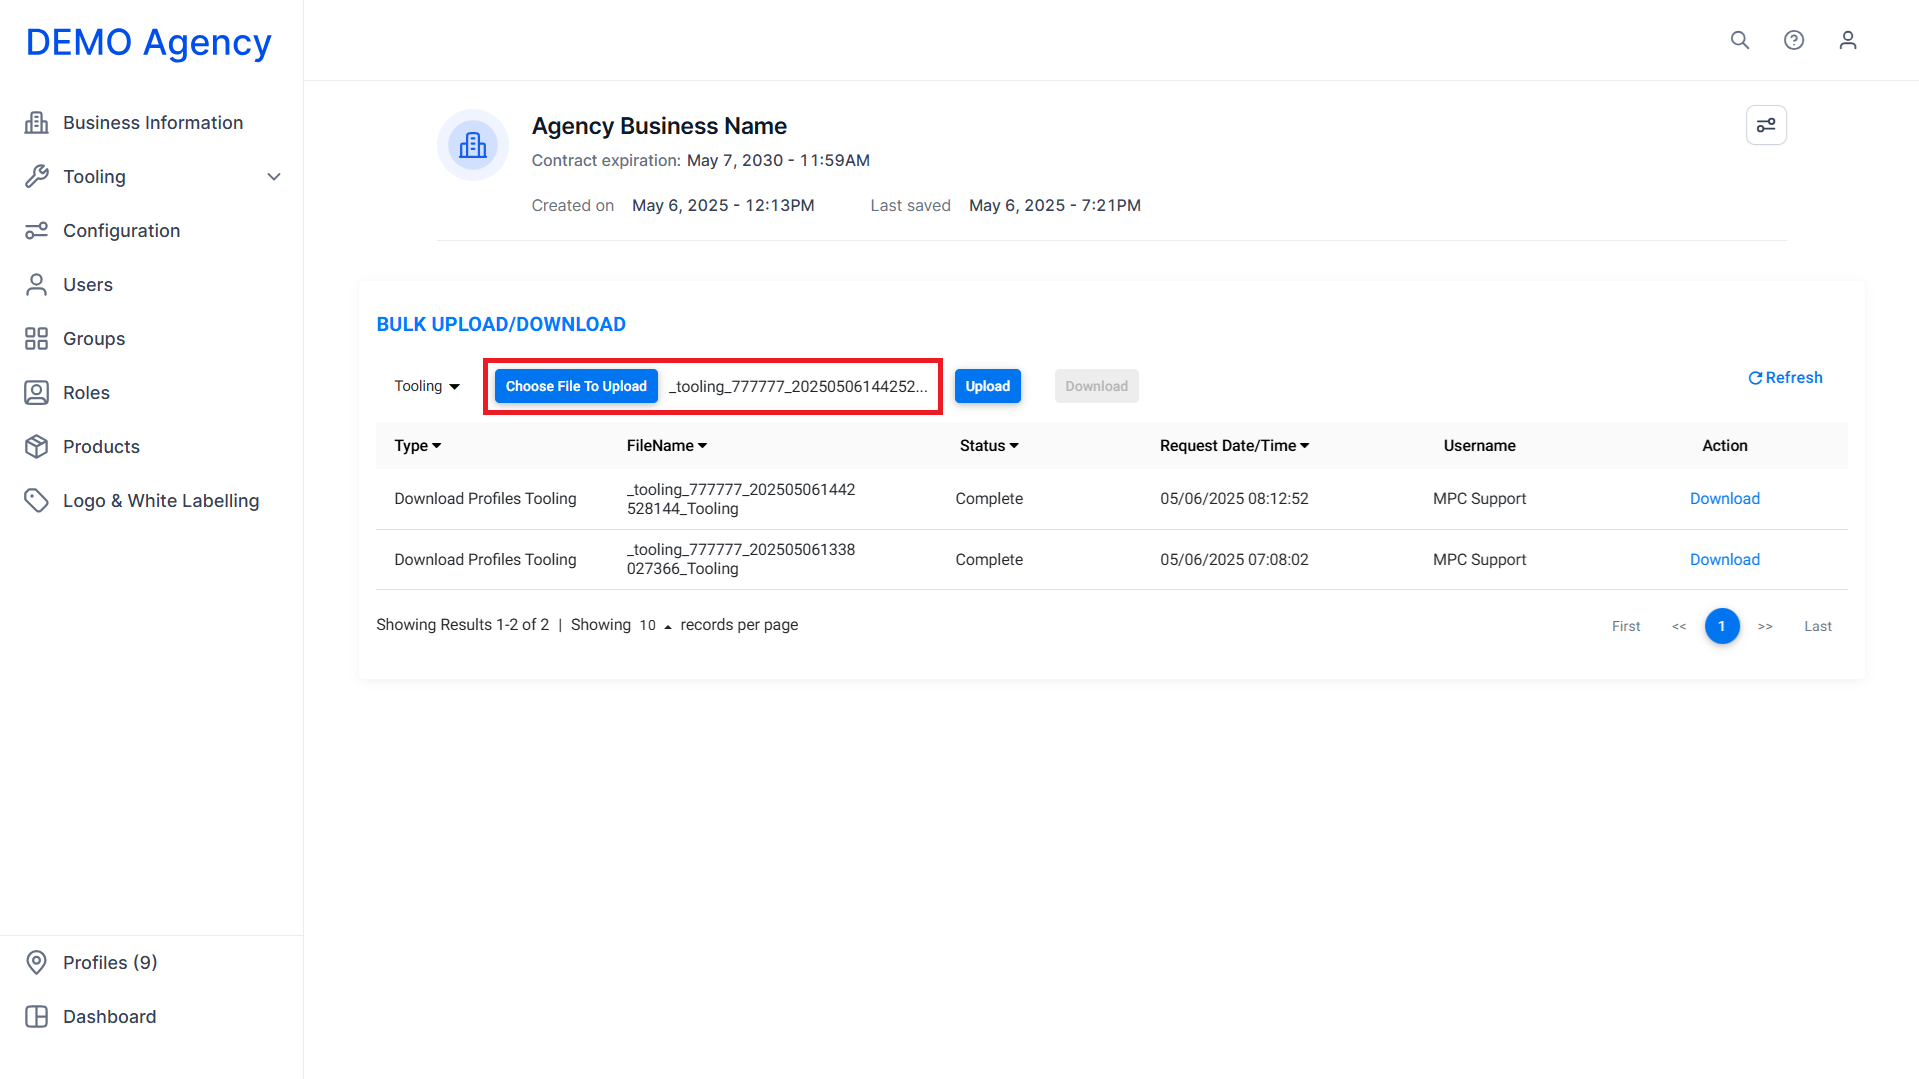This screenshot has height=1079, width=1919.
Task: Click the greyed-out Download button
Action: click(1096, 386)
